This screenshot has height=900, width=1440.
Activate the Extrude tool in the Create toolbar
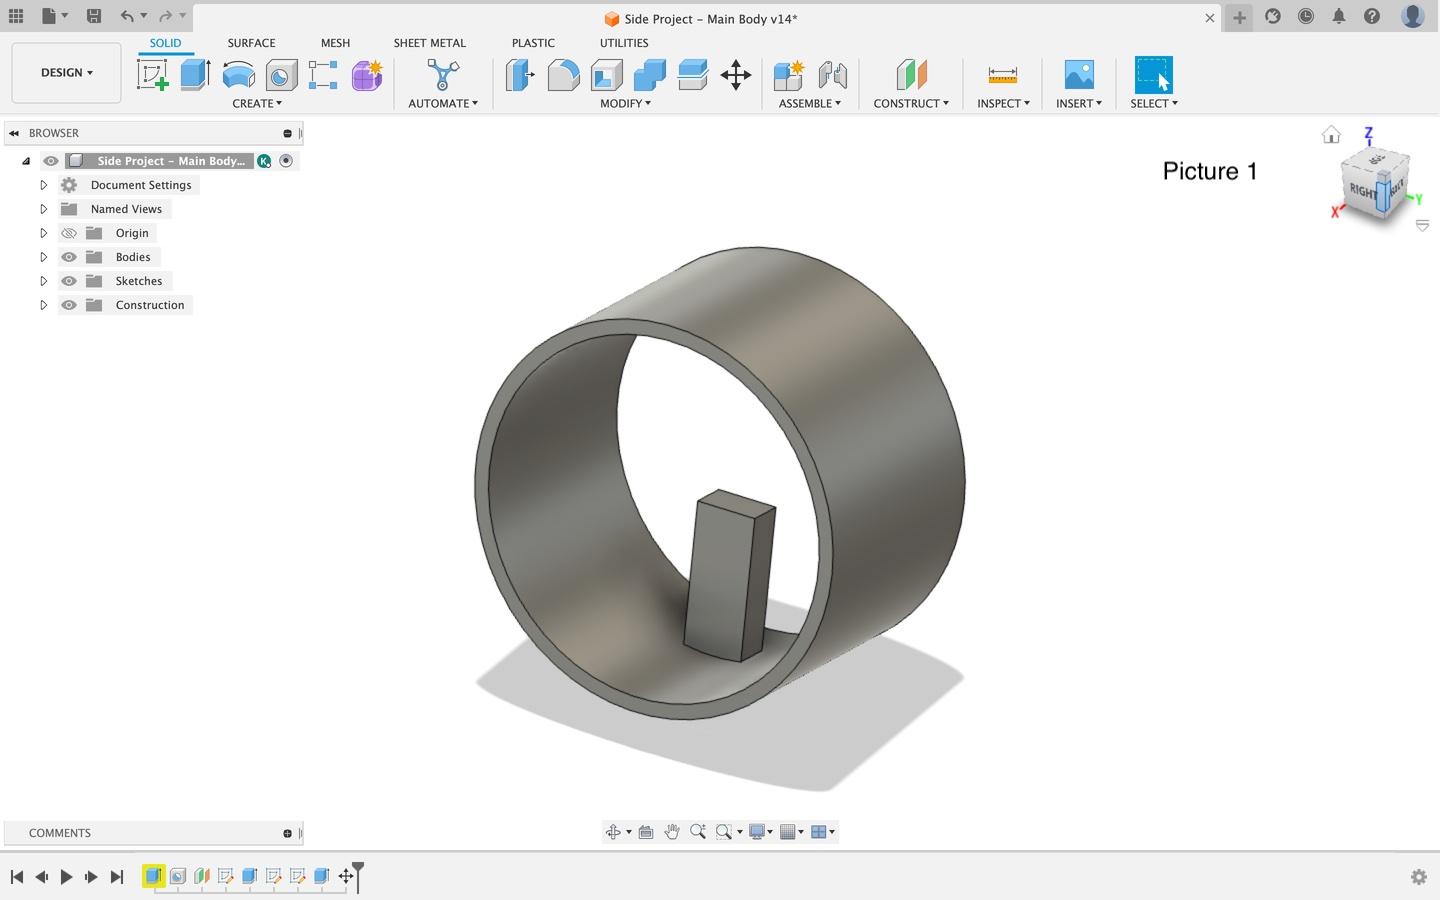tap(195, 75)
